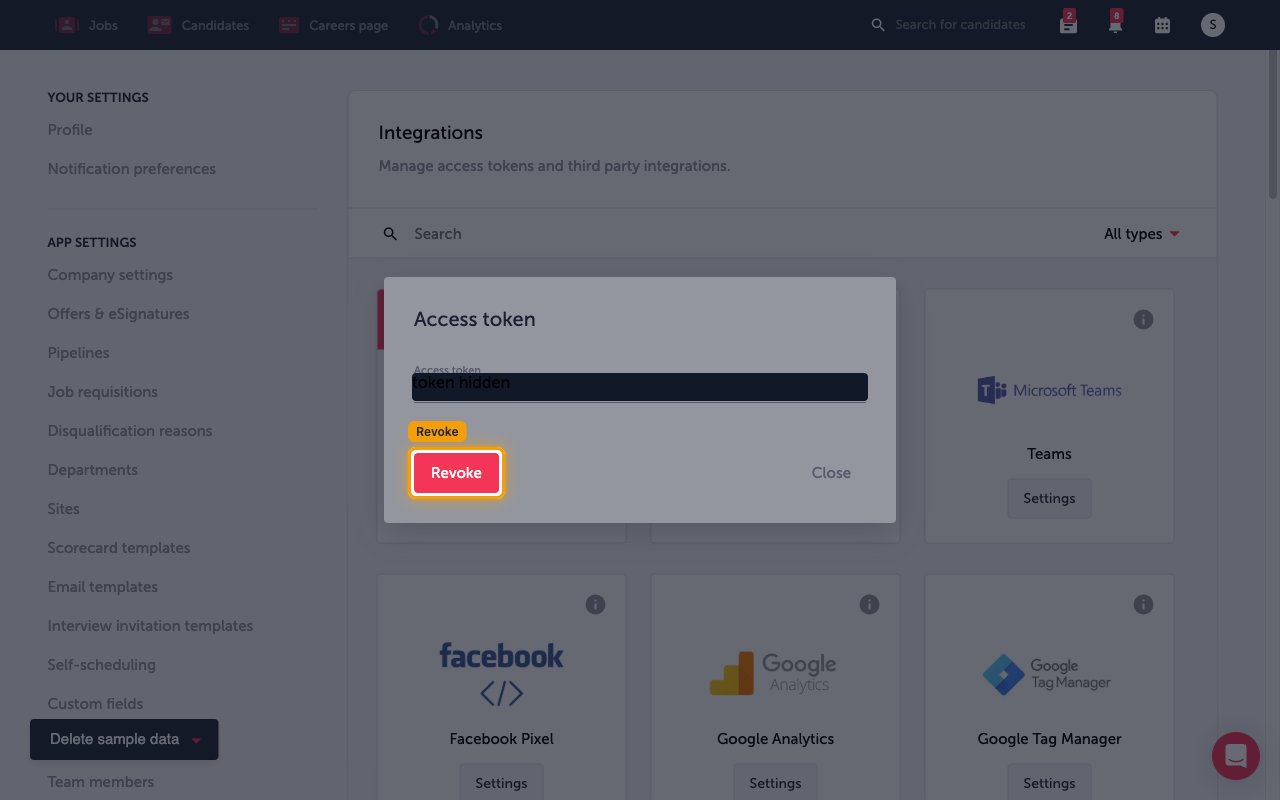Open Email templates
This screenshot has height=800, width=1280.
pyautogui.click(x=102, y=587)
